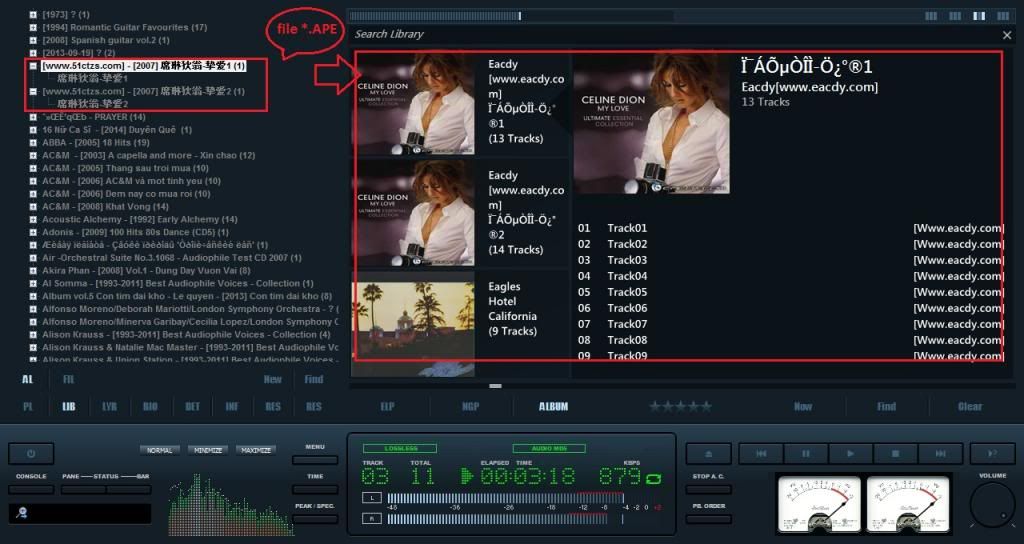Click the power button icon
Viewport: 1024px width, 544px height.
[x=31, y=453]
